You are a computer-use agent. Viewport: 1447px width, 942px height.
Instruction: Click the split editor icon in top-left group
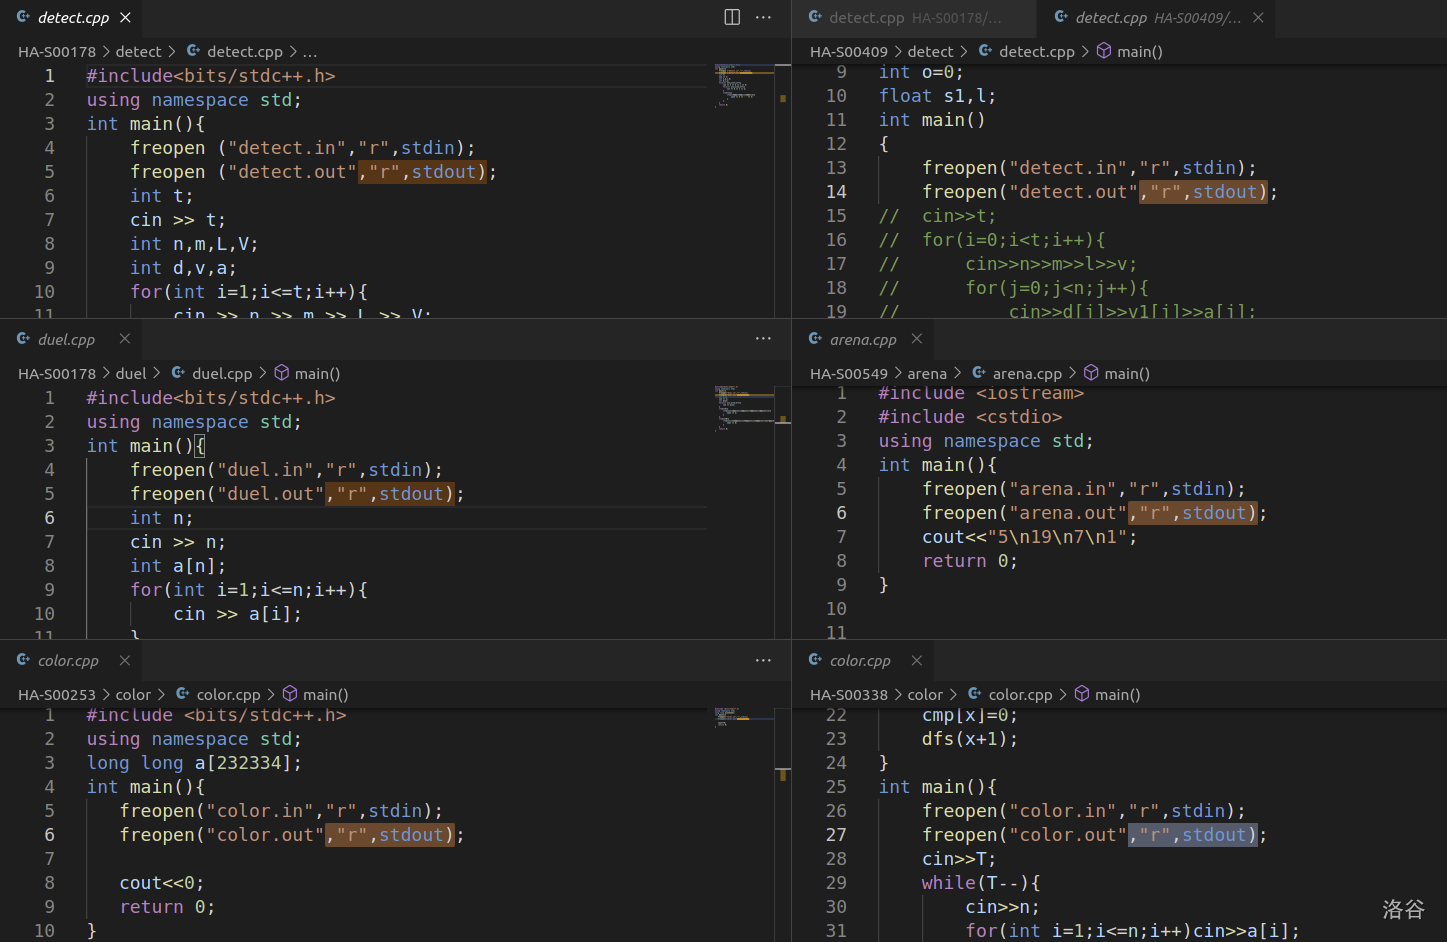(x=732, y=17)
